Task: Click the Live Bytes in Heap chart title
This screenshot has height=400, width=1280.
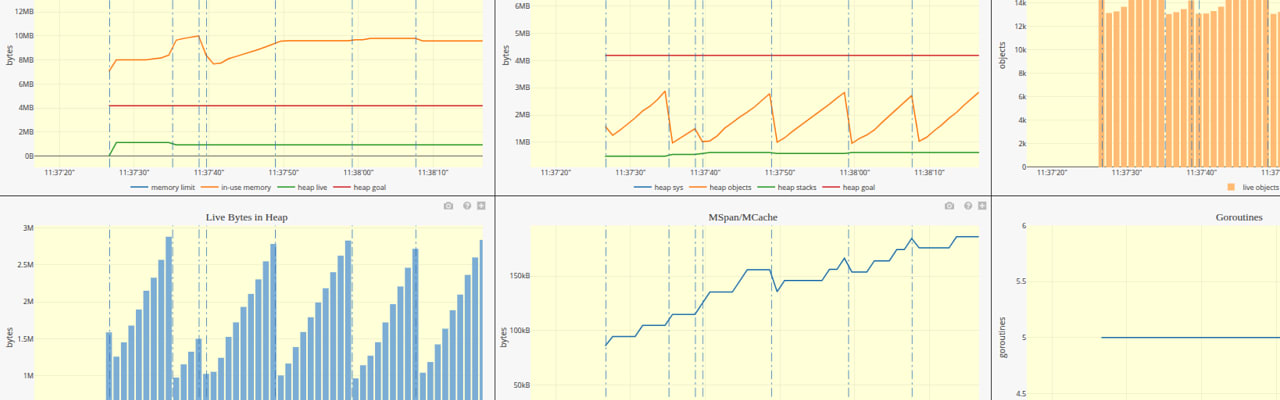Action: click(x=247, y=217)
